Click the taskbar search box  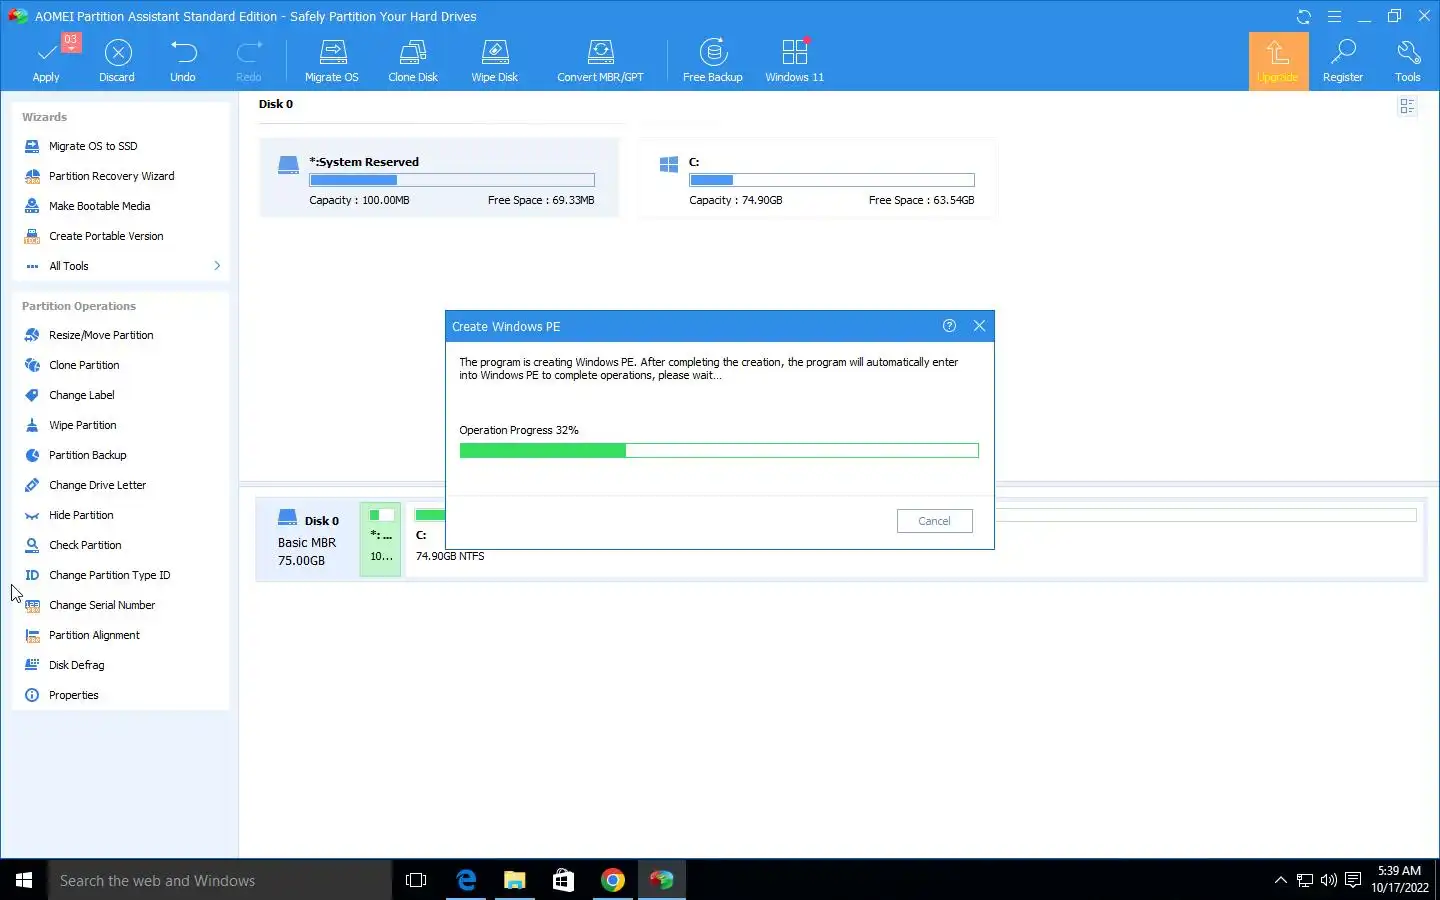point(220,880)
